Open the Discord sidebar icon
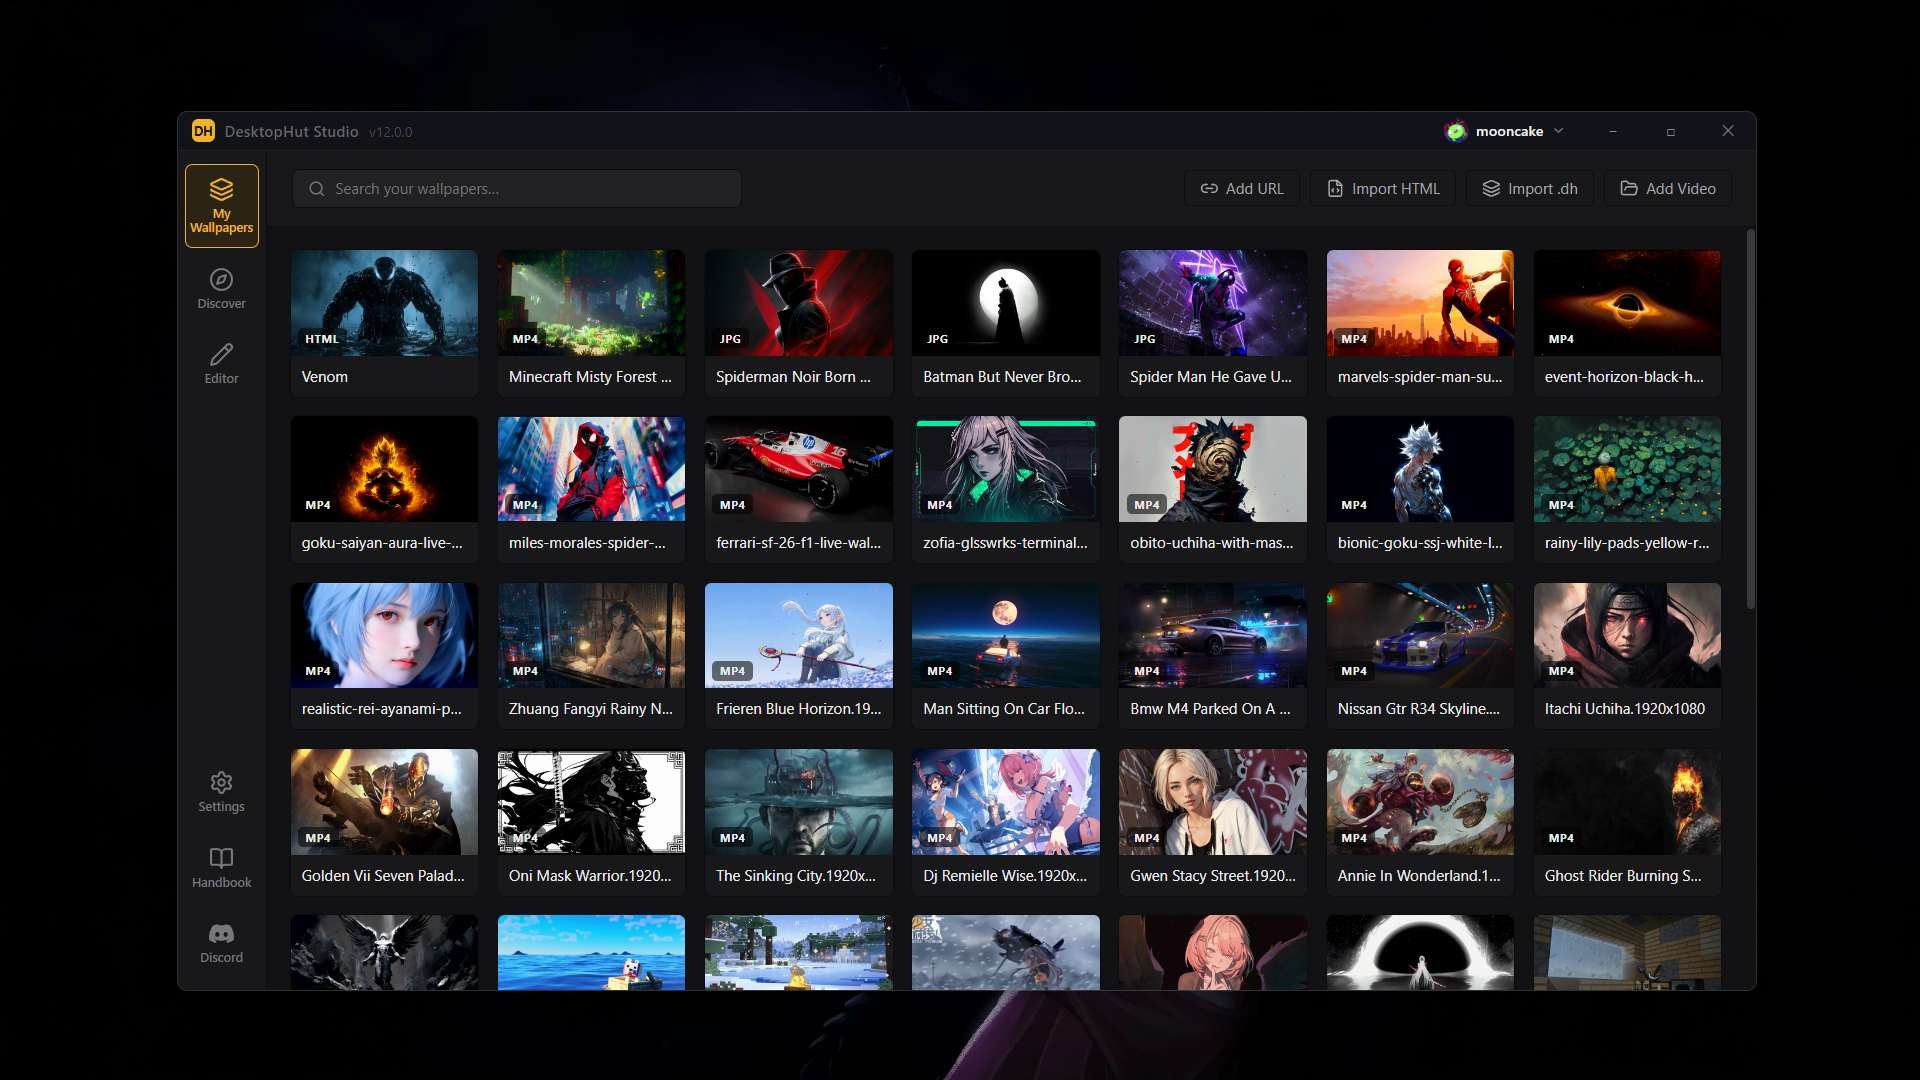The image size is (1920, 1080). [x=221, y=934]
